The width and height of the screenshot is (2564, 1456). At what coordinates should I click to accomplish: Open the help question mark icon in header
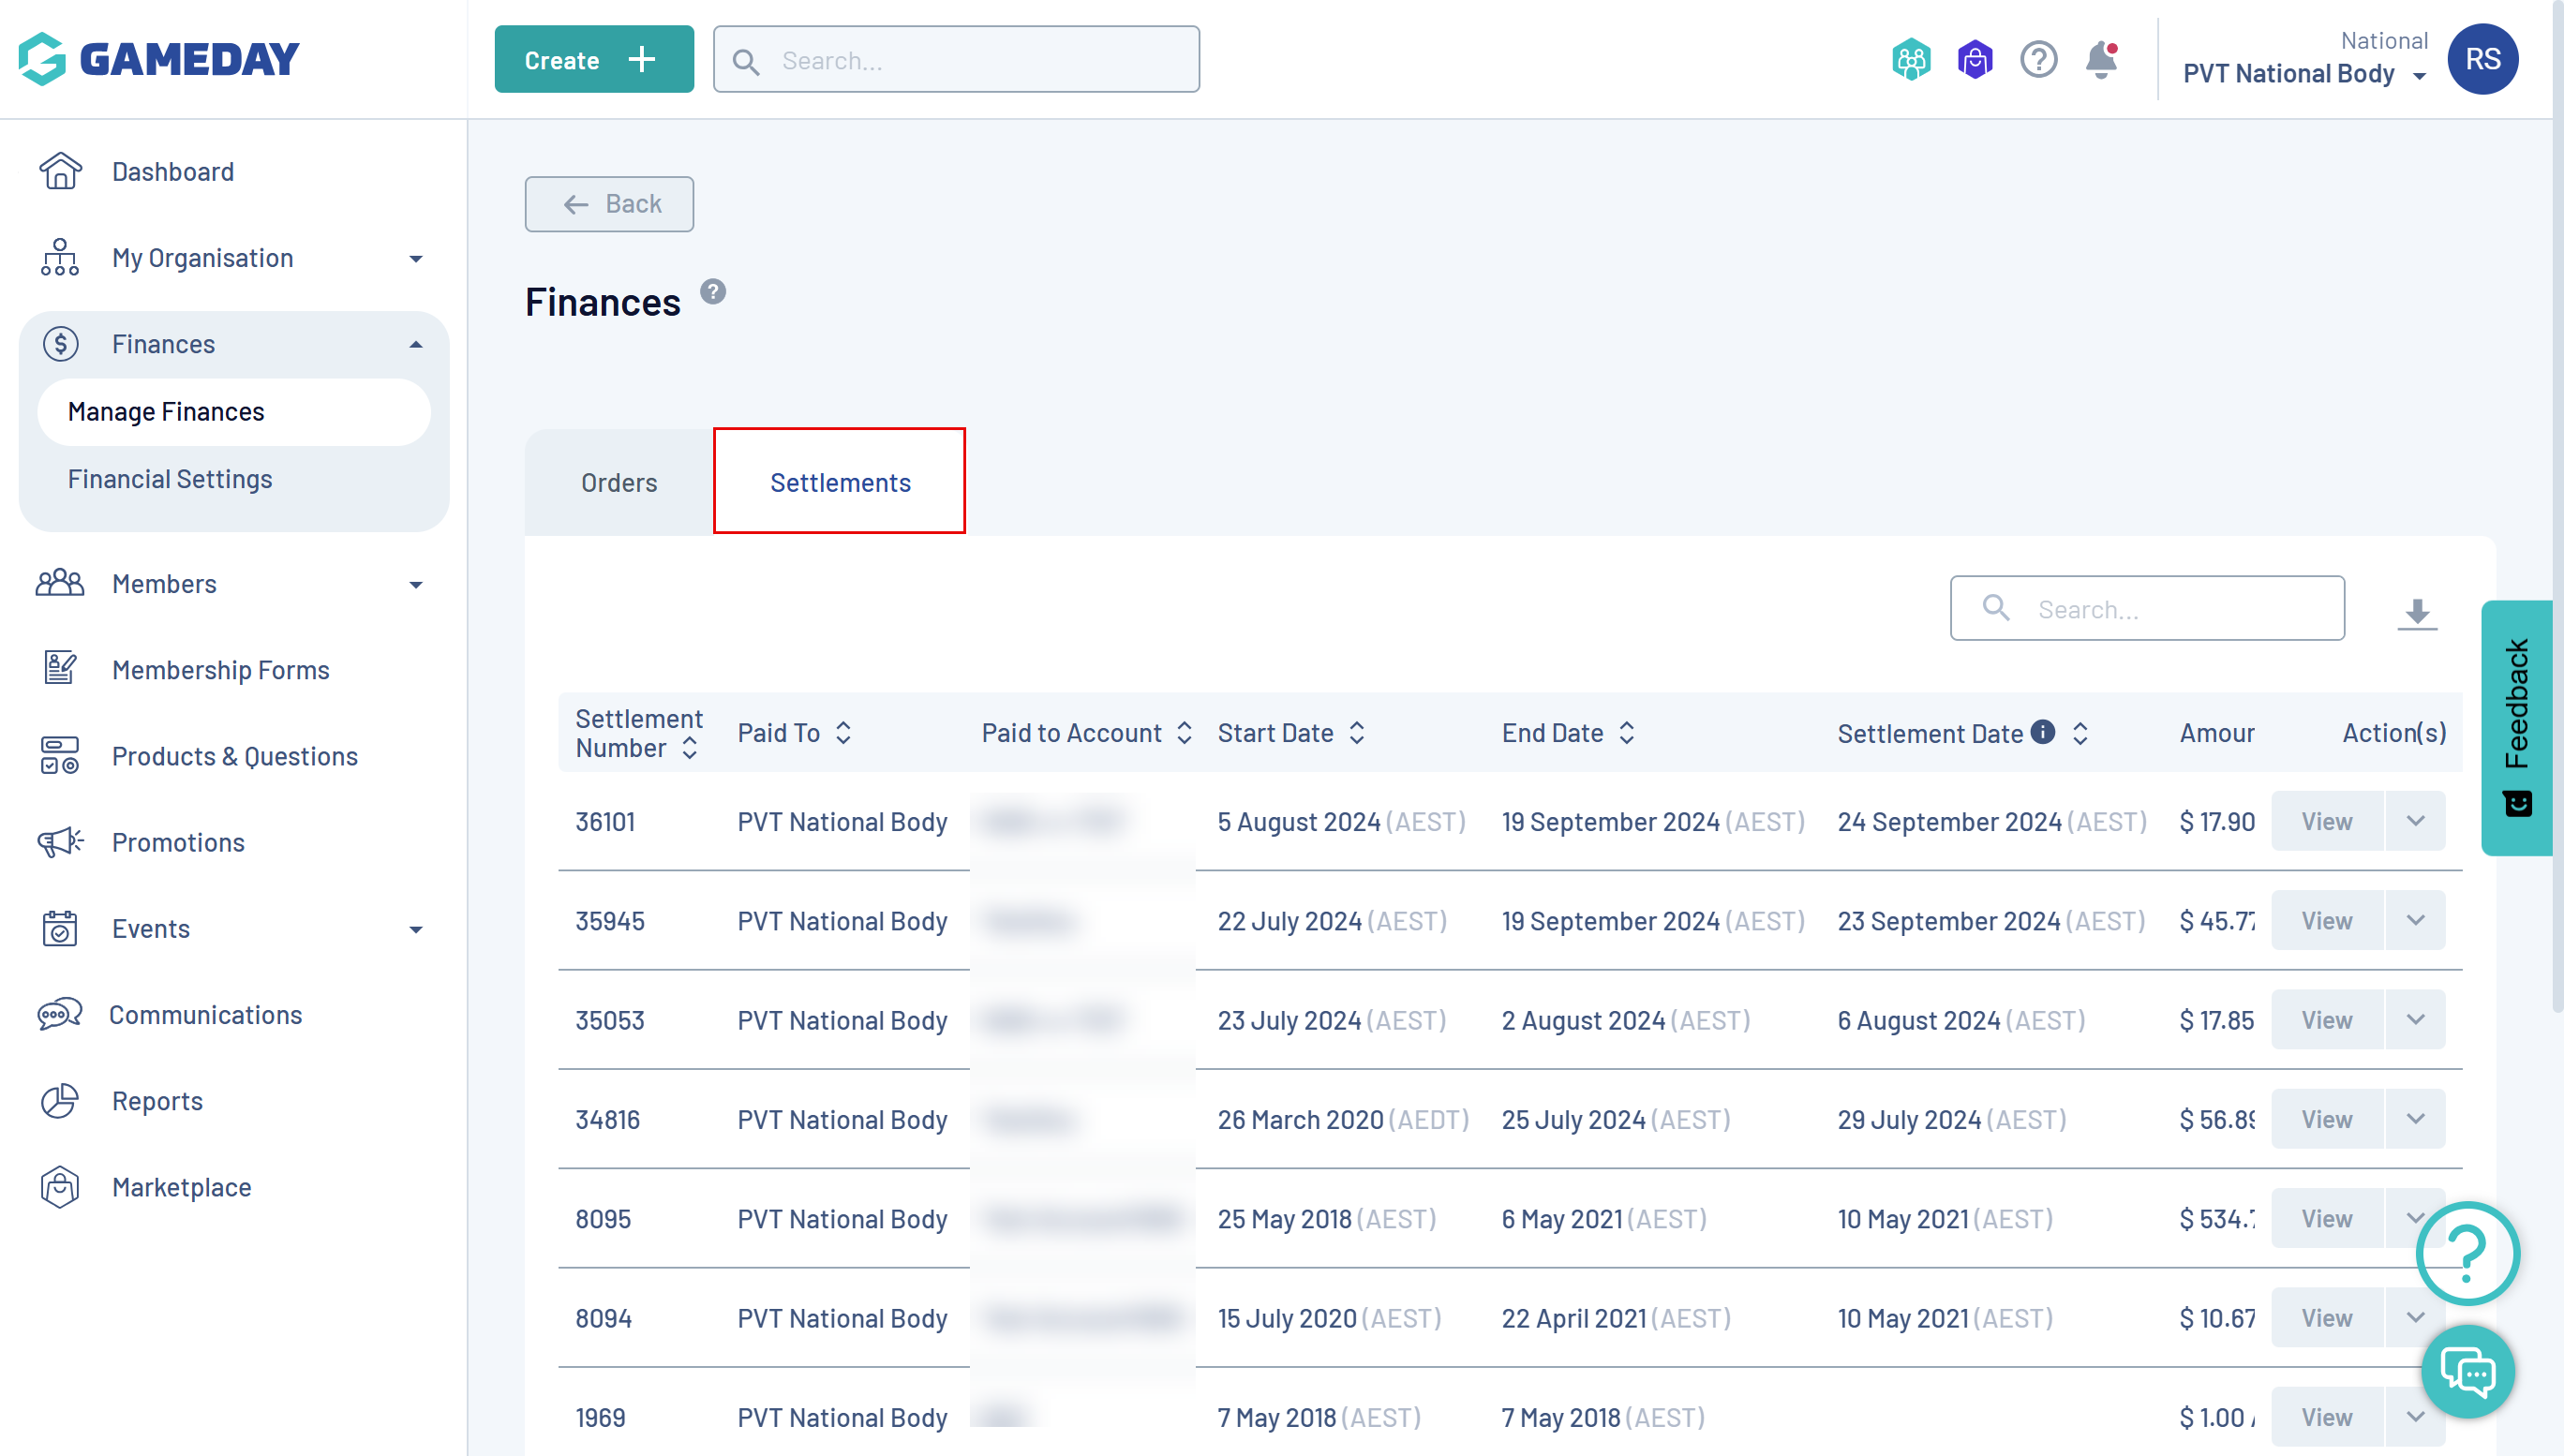pos(2038,60)
